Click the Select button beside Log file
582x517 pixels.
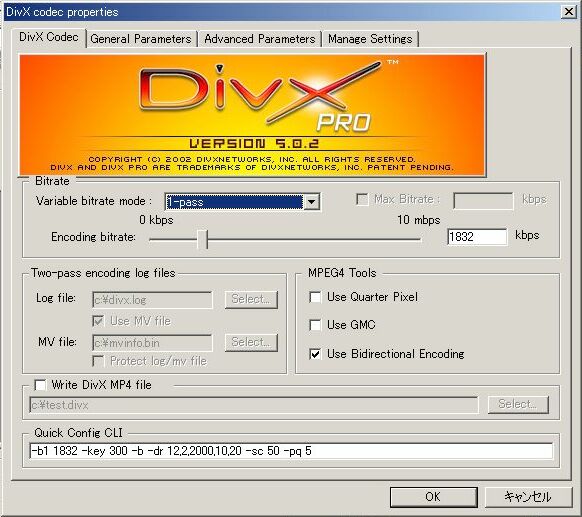click(251, 299)
